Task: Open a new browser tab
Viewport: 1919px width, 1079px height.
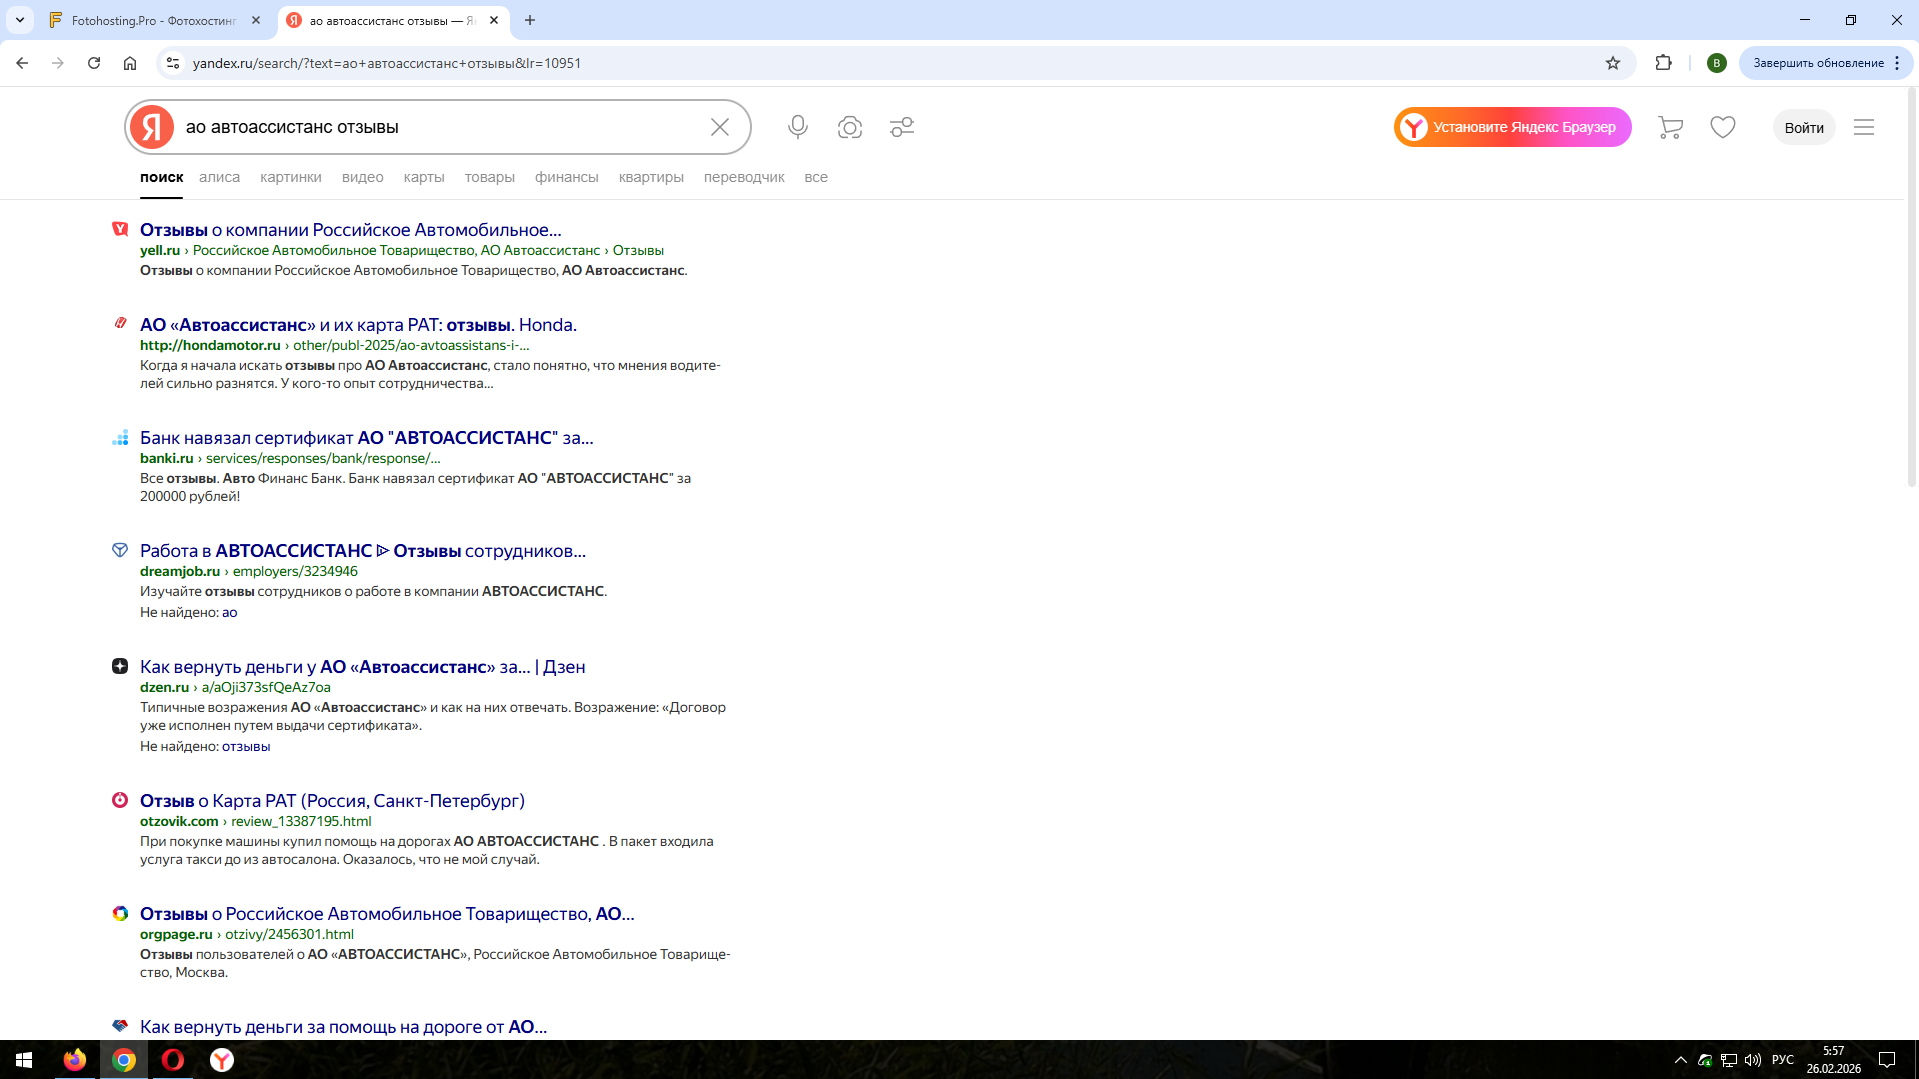Action: (x=530, y=20)
